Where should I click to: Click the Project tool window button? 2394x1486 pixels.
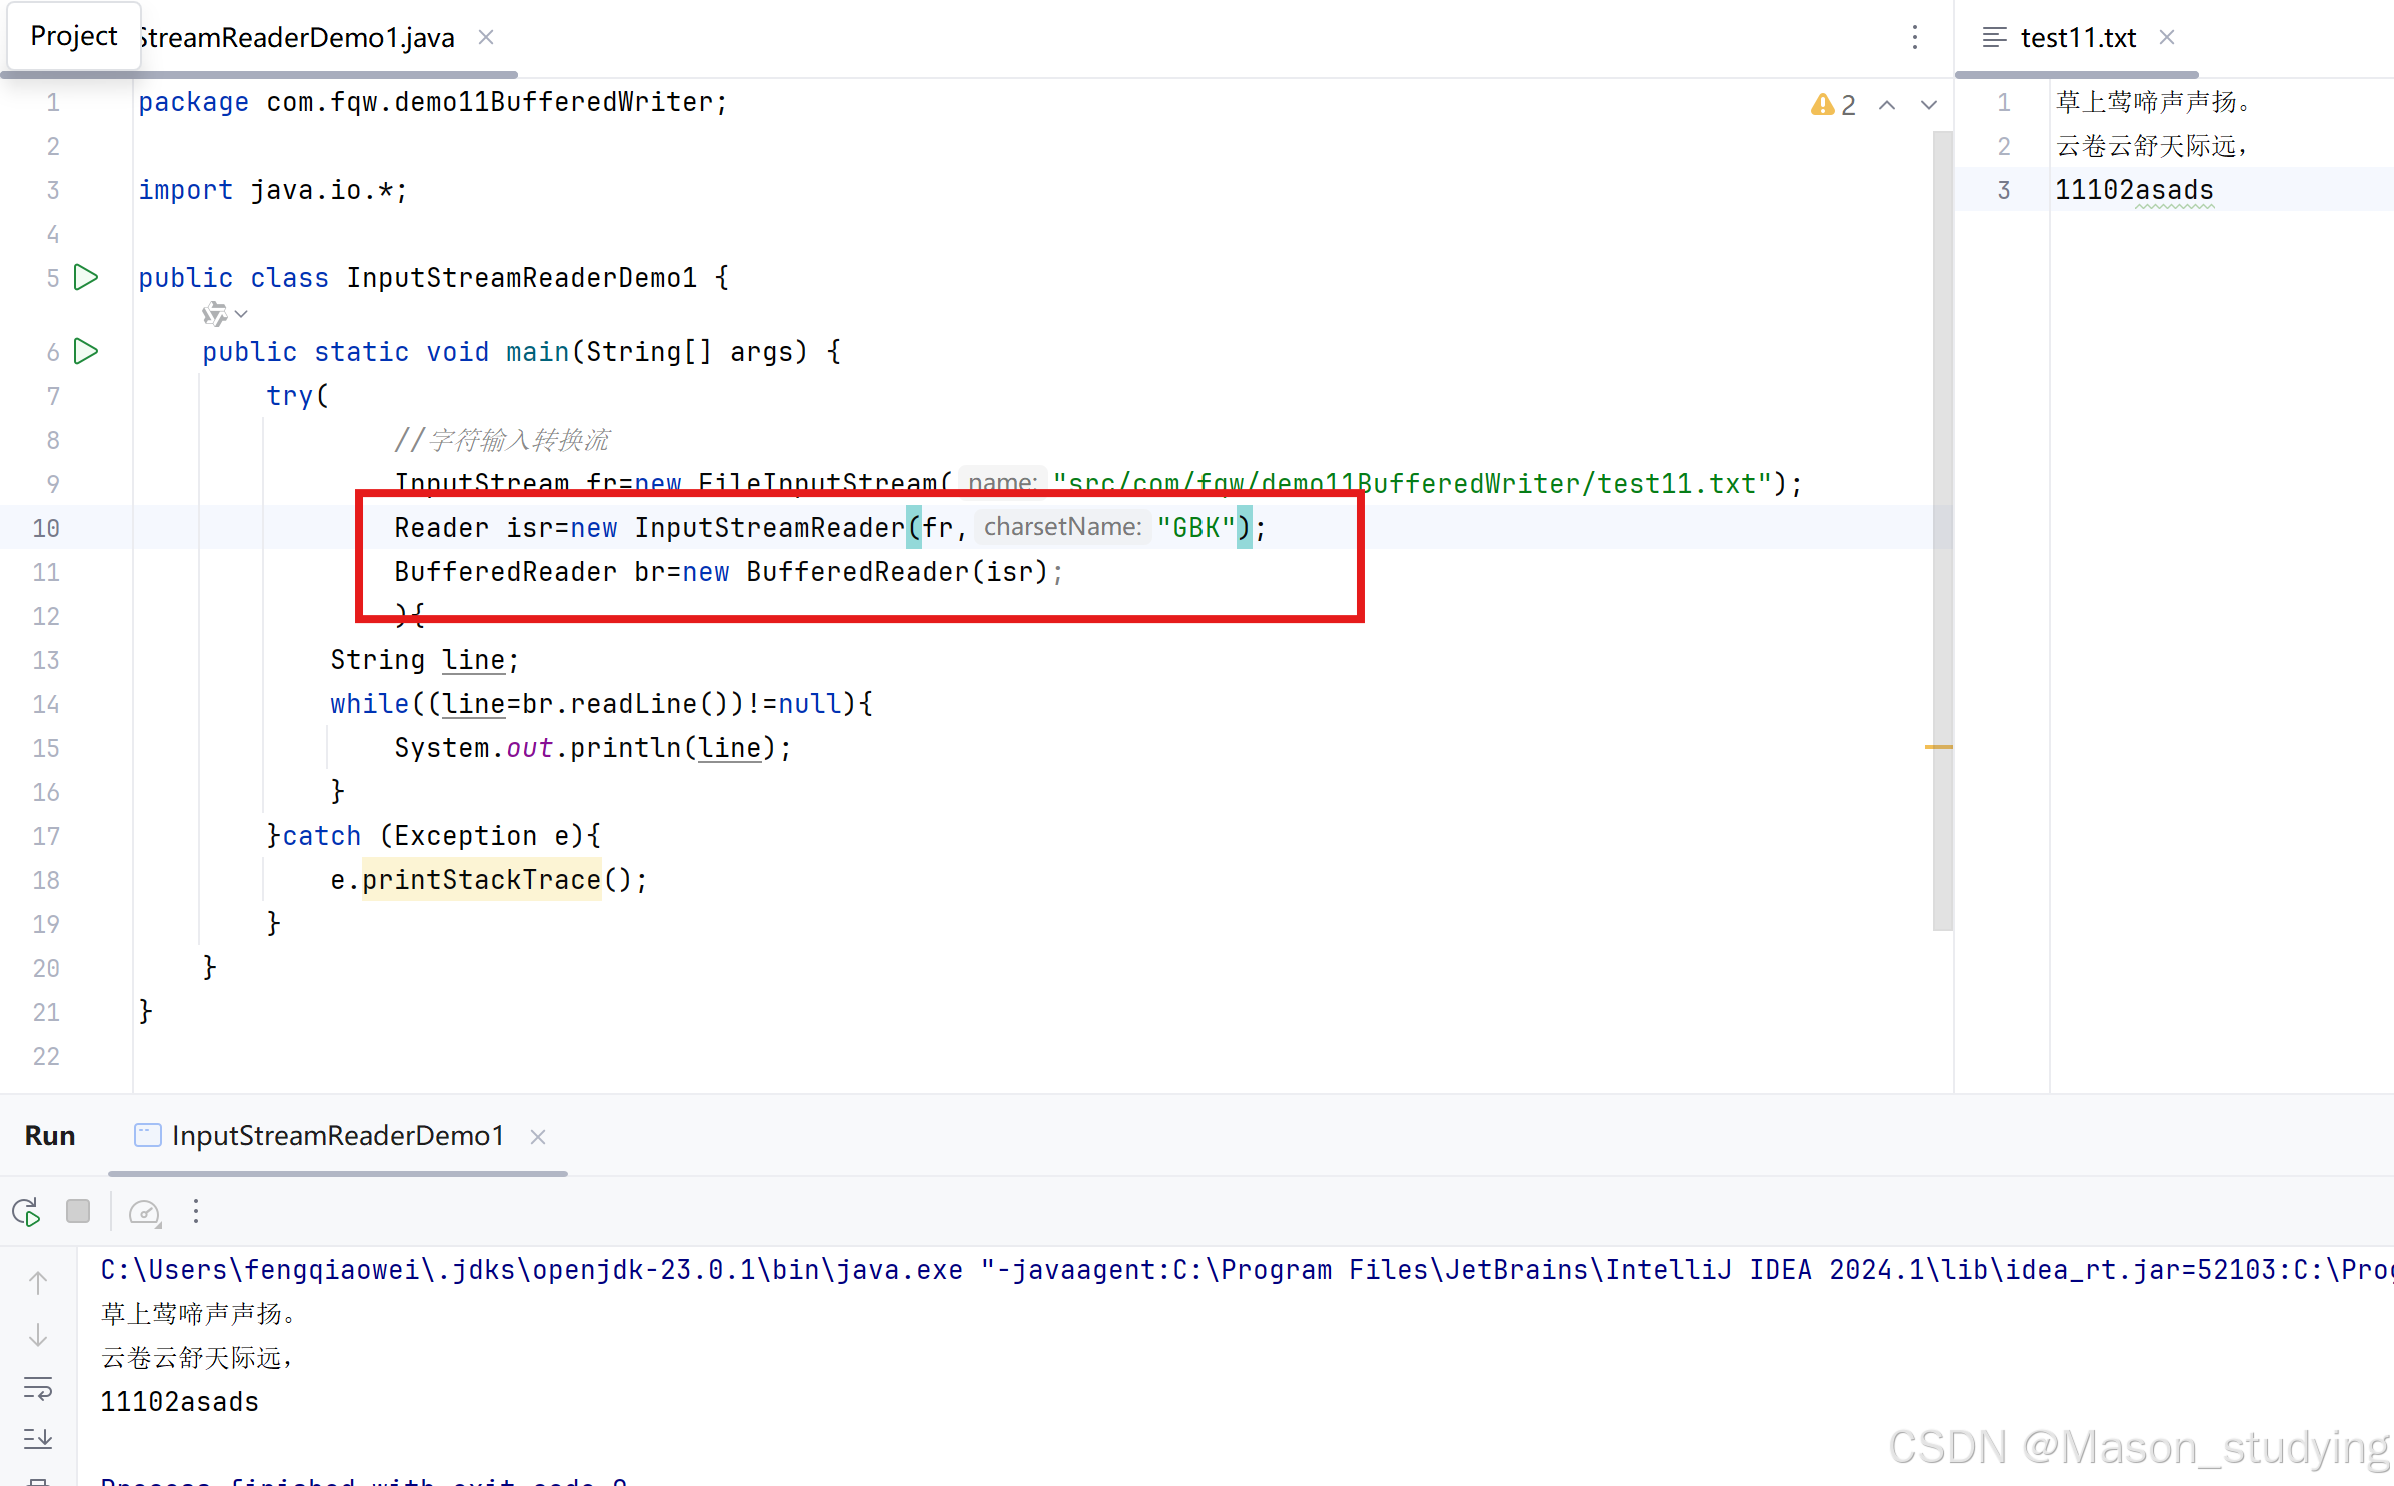point(73,36)
